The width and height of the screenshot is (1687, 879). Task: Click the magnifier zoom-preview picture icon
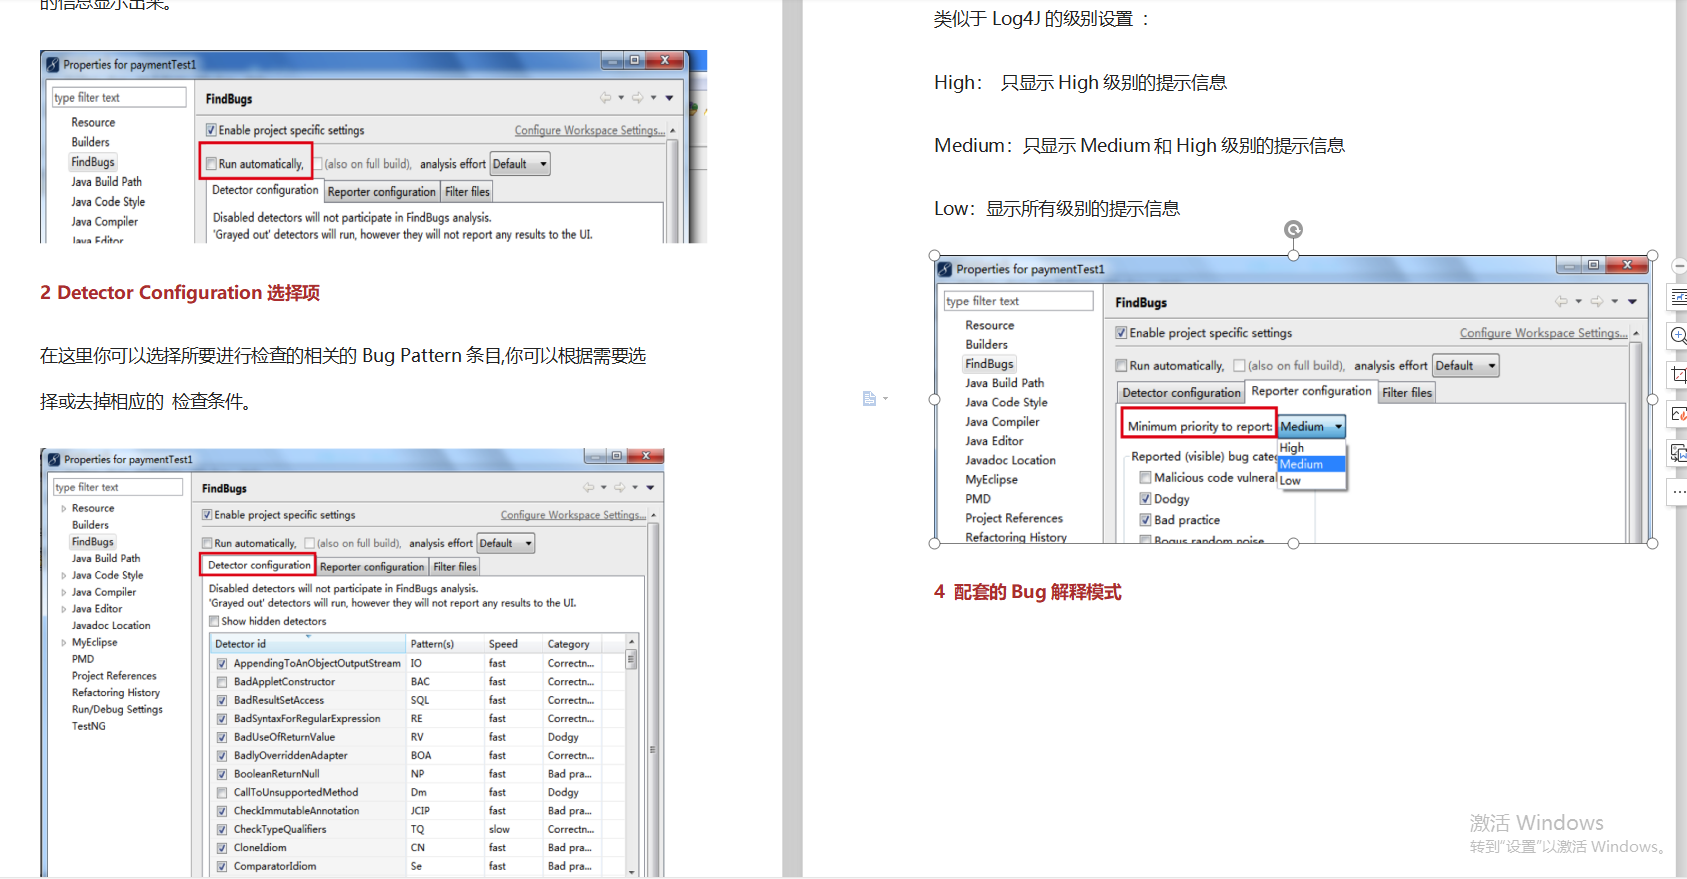click(x=1680, y=336)
